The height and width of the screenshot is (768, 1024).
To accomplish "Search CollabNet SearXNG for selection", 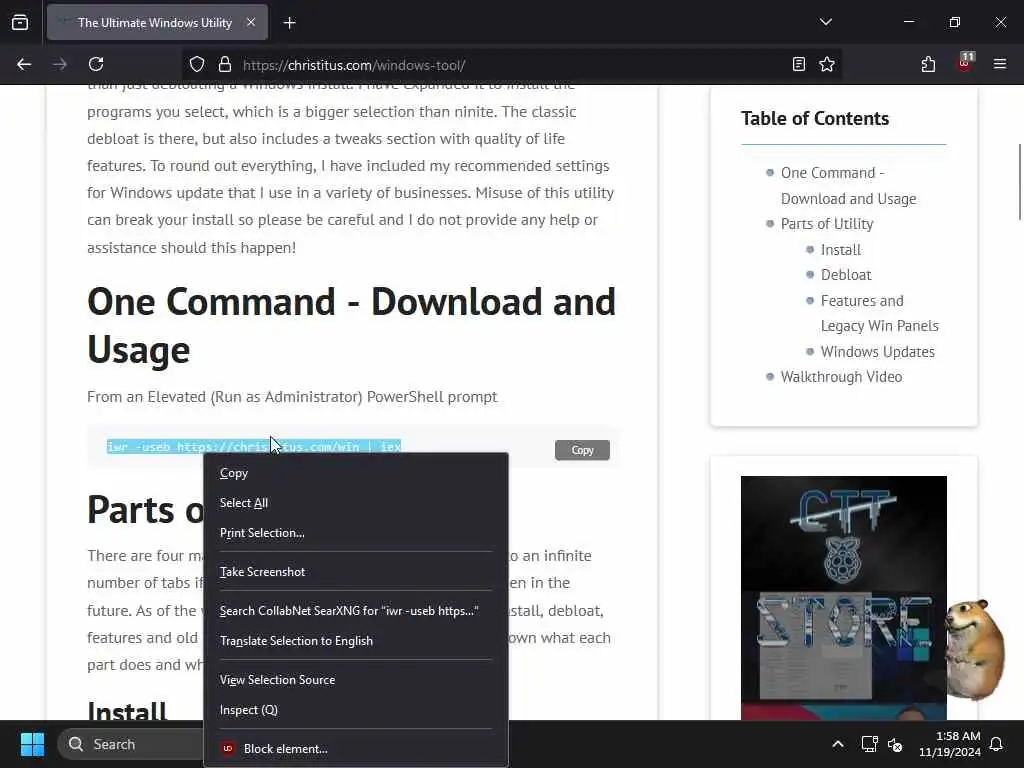I will point(356,611).
